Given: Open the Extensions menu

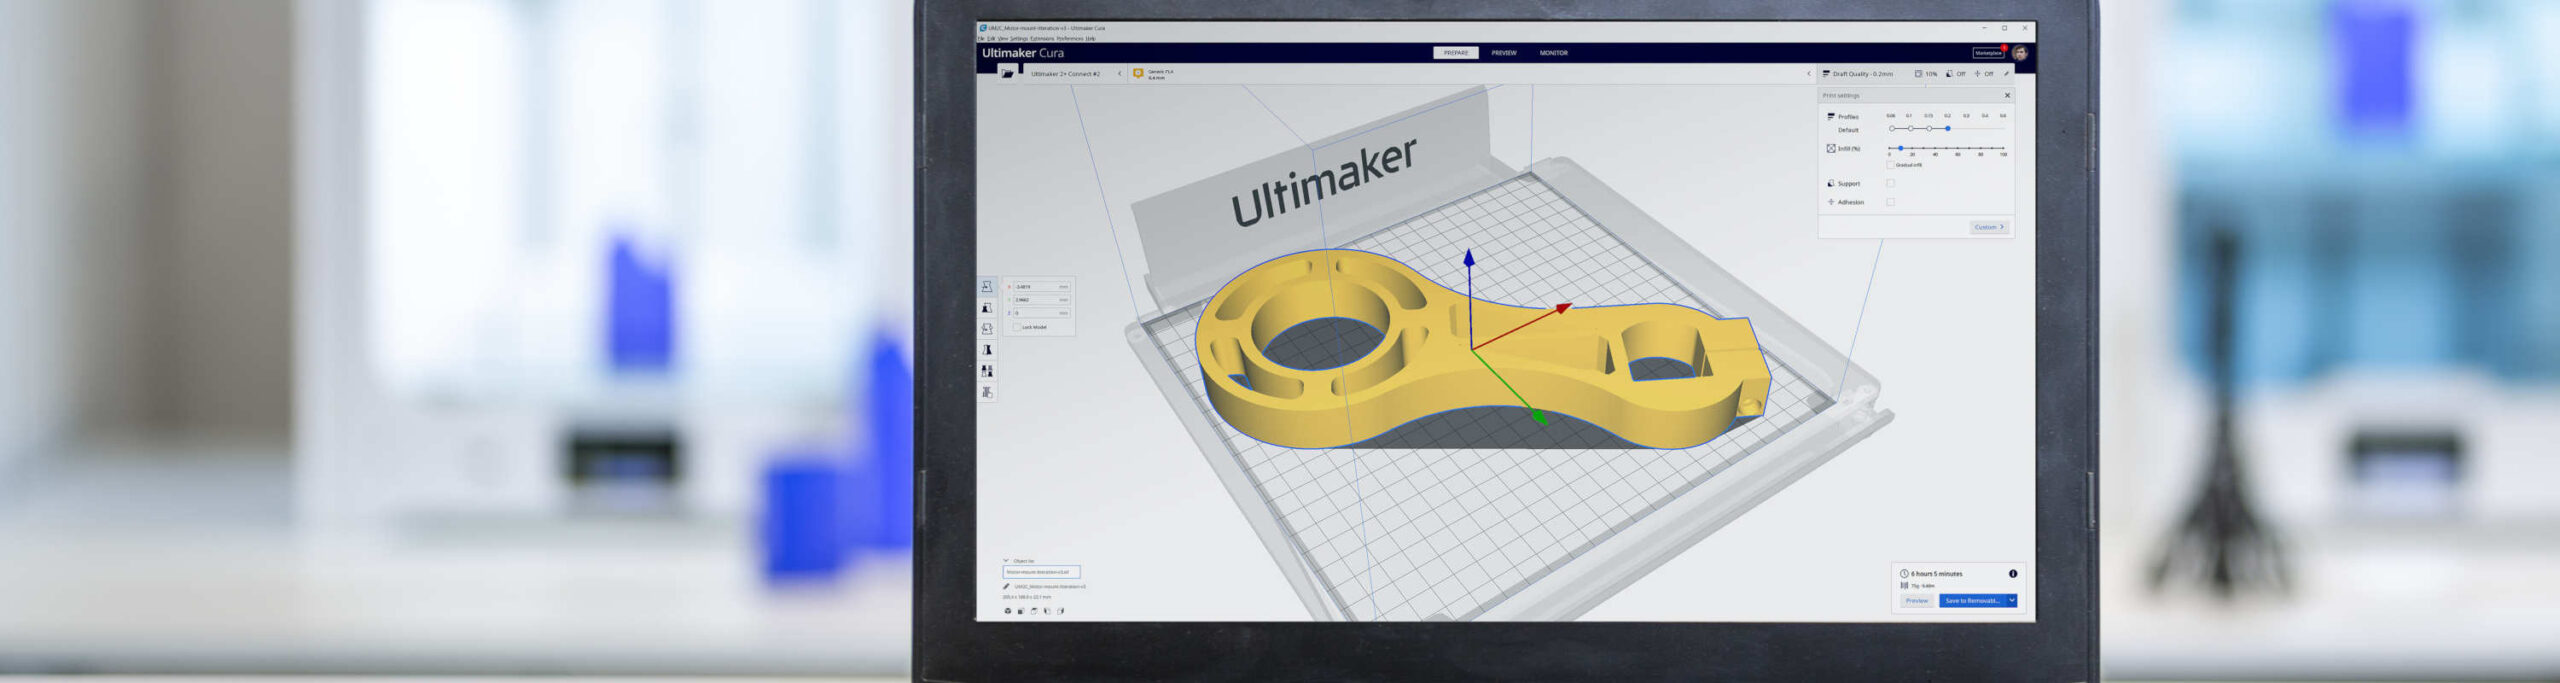Looking at the screenshot, I should tap(1042, 39).
